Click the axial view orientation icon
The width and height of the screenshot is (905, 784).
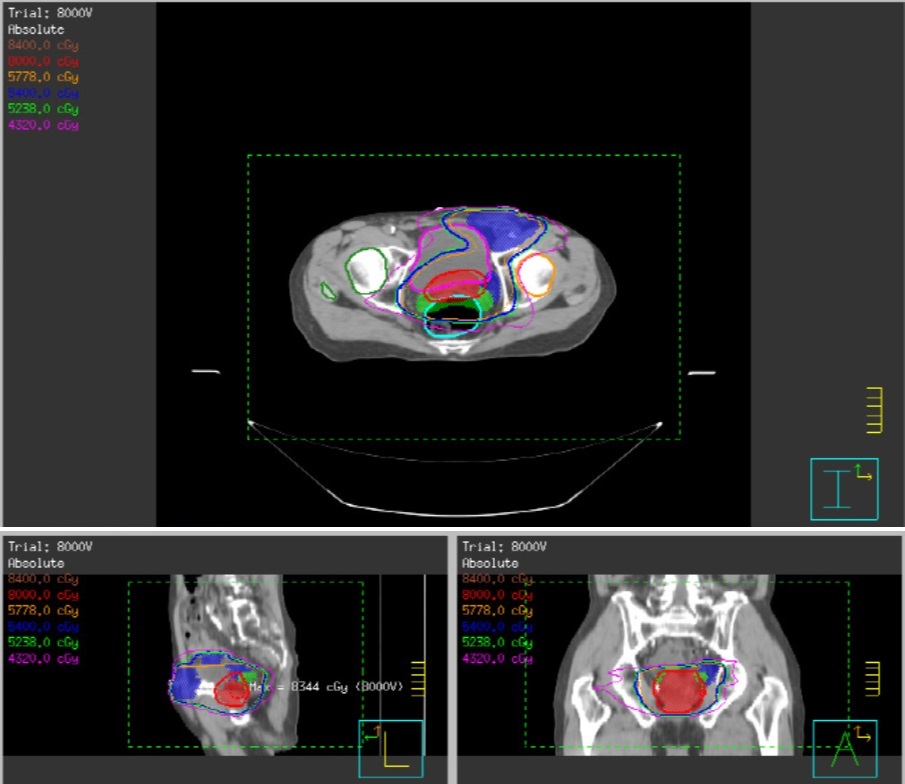tap(843, 489)
